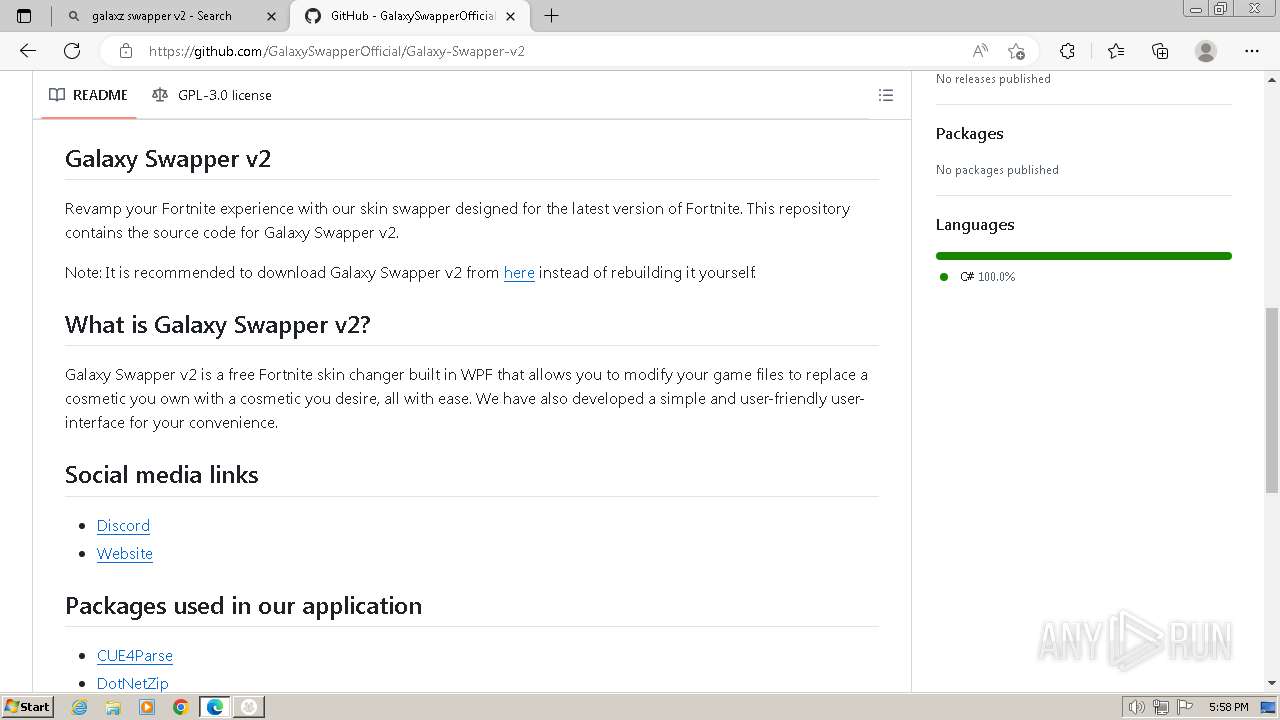This screenshot has width=1280, height=720.
Task: Click the 5:58 PM system clock
Action: click(x=1228, y=707)
